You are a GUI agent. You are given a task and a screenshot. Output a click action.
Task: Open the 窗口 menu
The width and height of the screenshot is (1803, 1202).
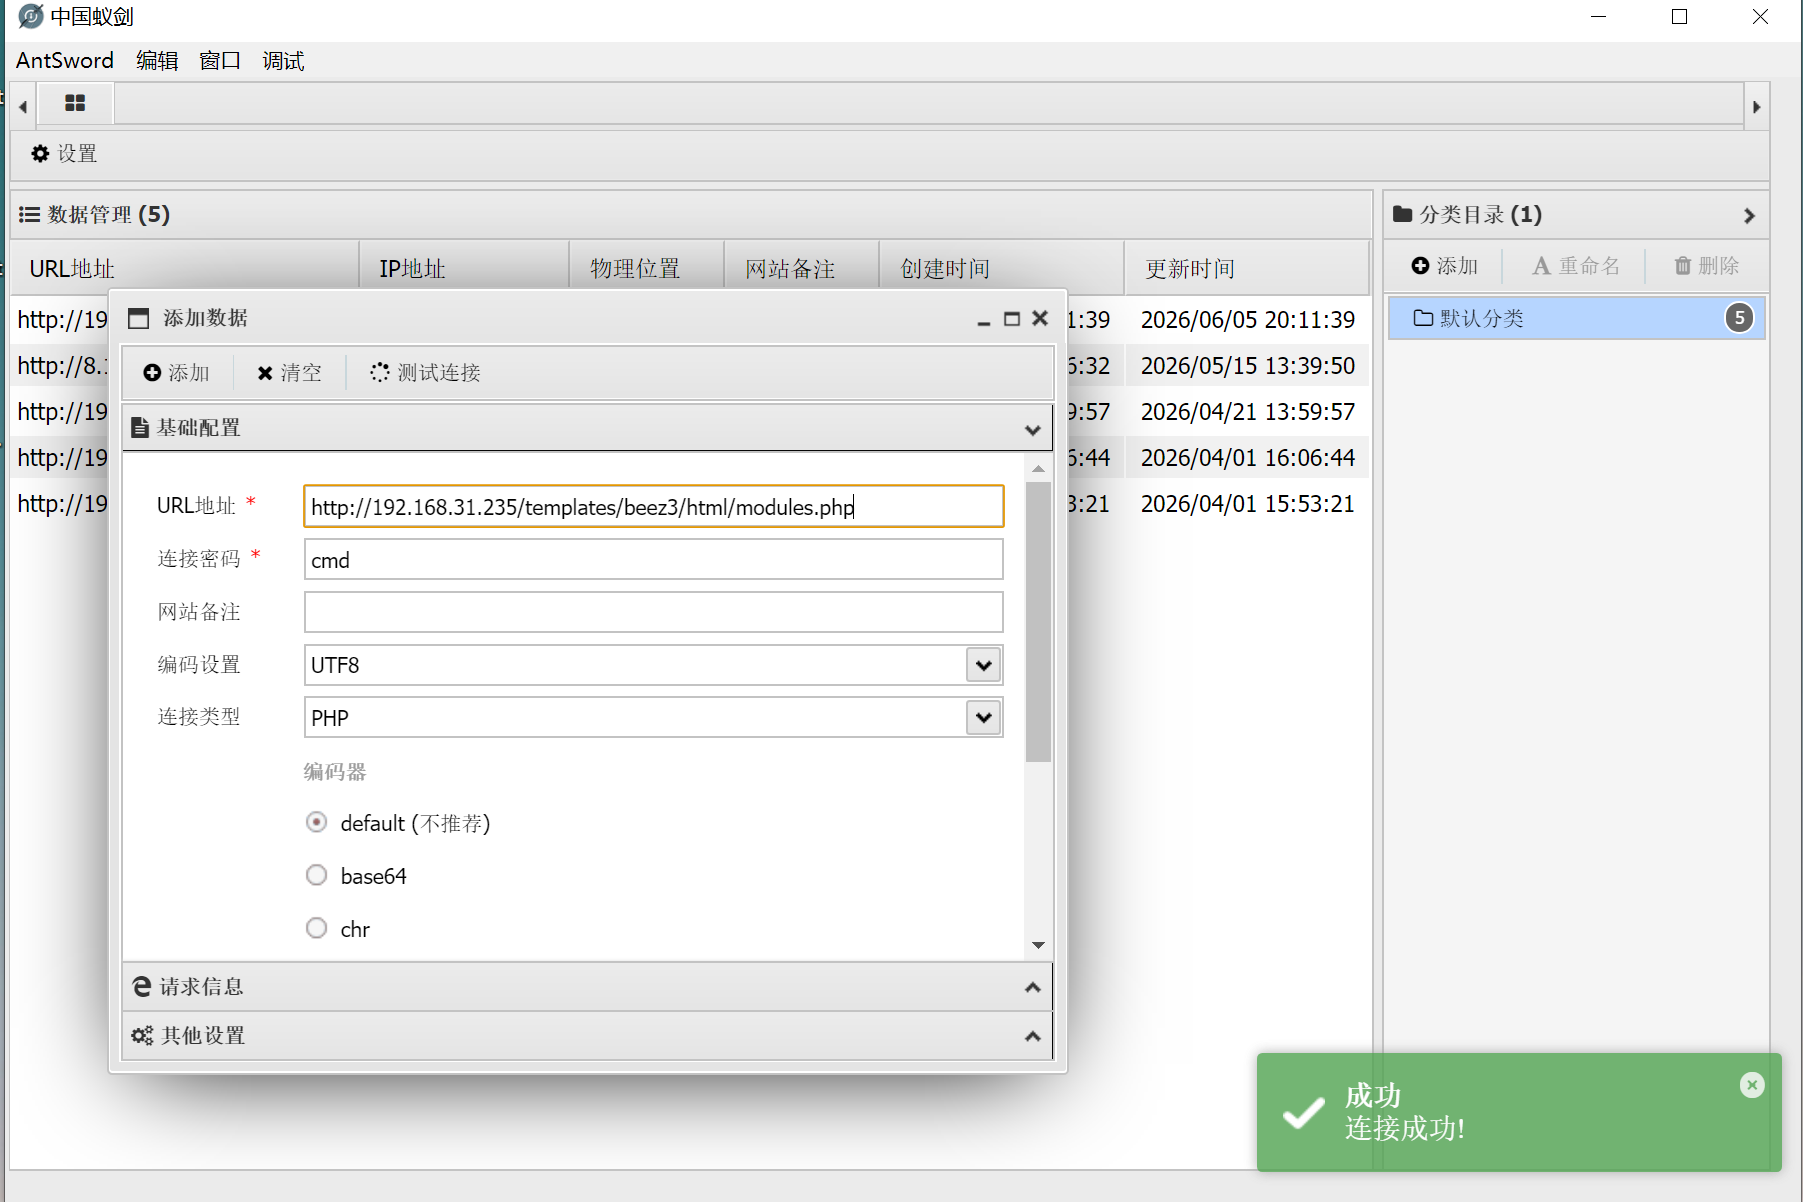(x=220, y=61)
